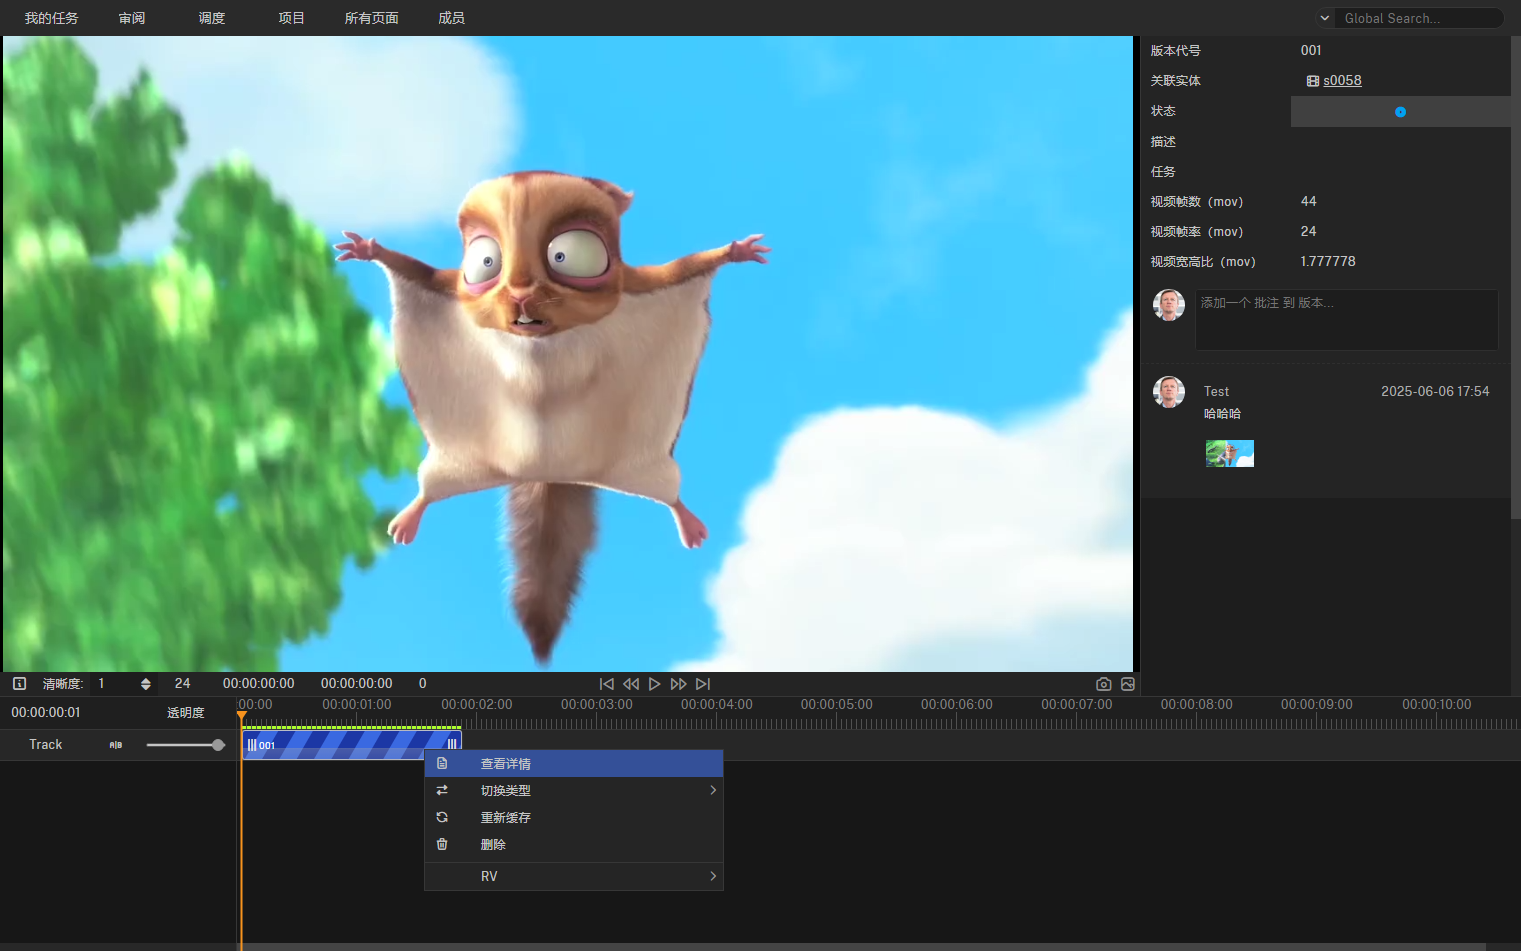Rewind the video playback
1521x951 pixels.
click(631, 684)
